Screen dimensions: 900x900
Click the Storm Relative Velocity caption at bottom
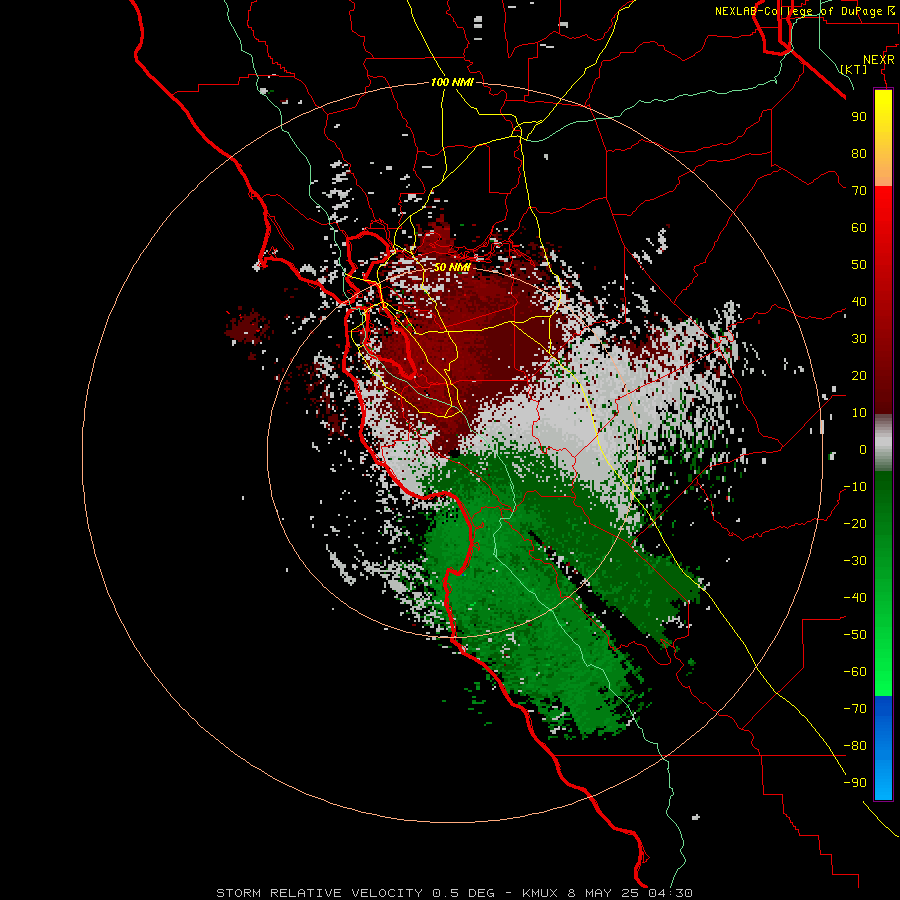[454, 893]
